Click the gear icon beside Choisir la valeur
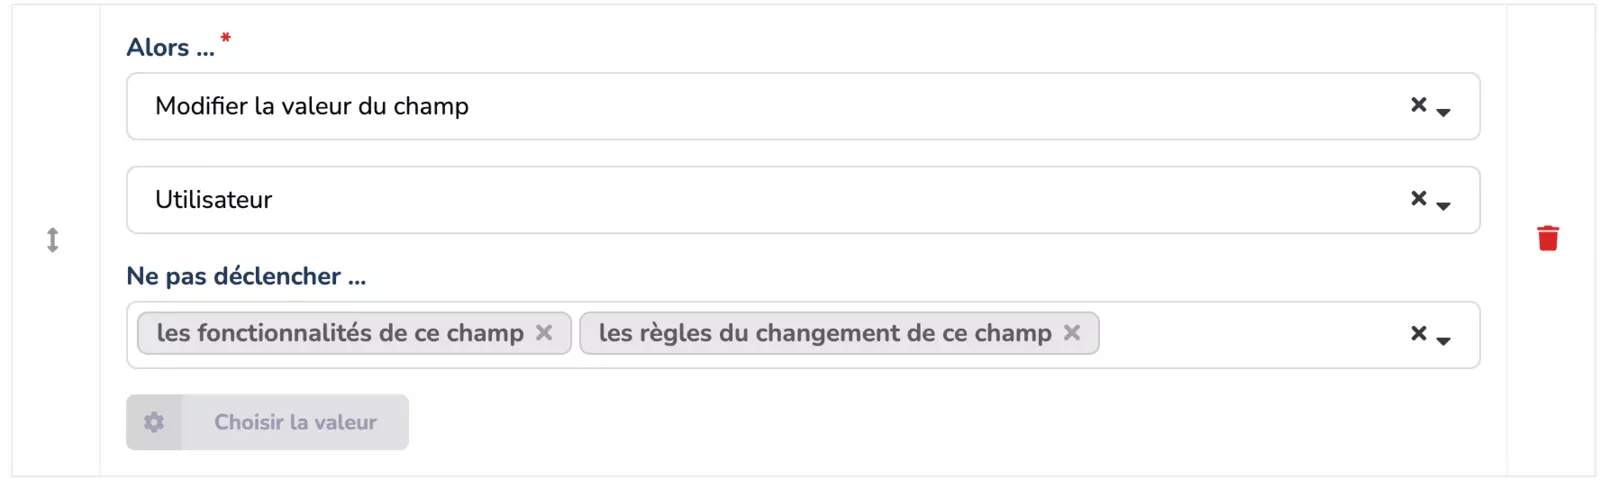This screenshot has width=1600, height=488. (x=154, y=422)
